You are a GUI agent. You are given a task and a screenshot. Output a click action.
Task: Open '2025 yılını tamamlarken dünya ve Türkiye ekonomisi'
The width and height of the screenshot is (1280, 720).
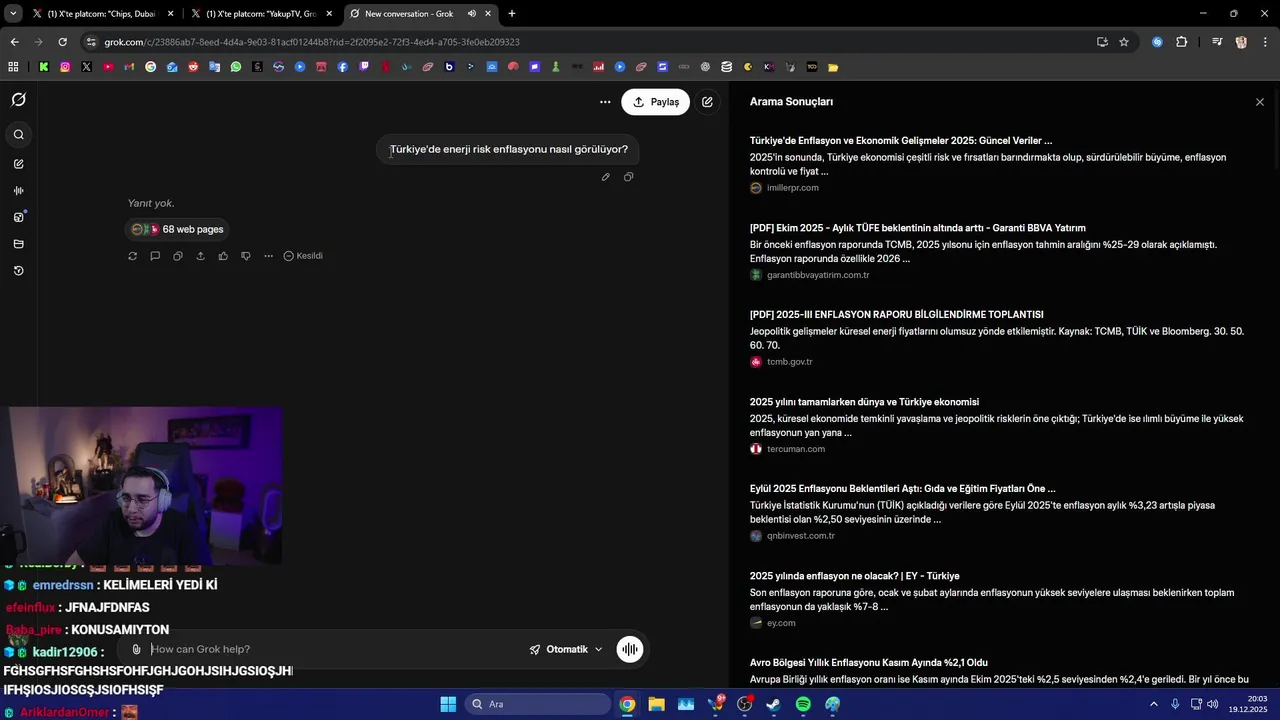tap(864, 402)
